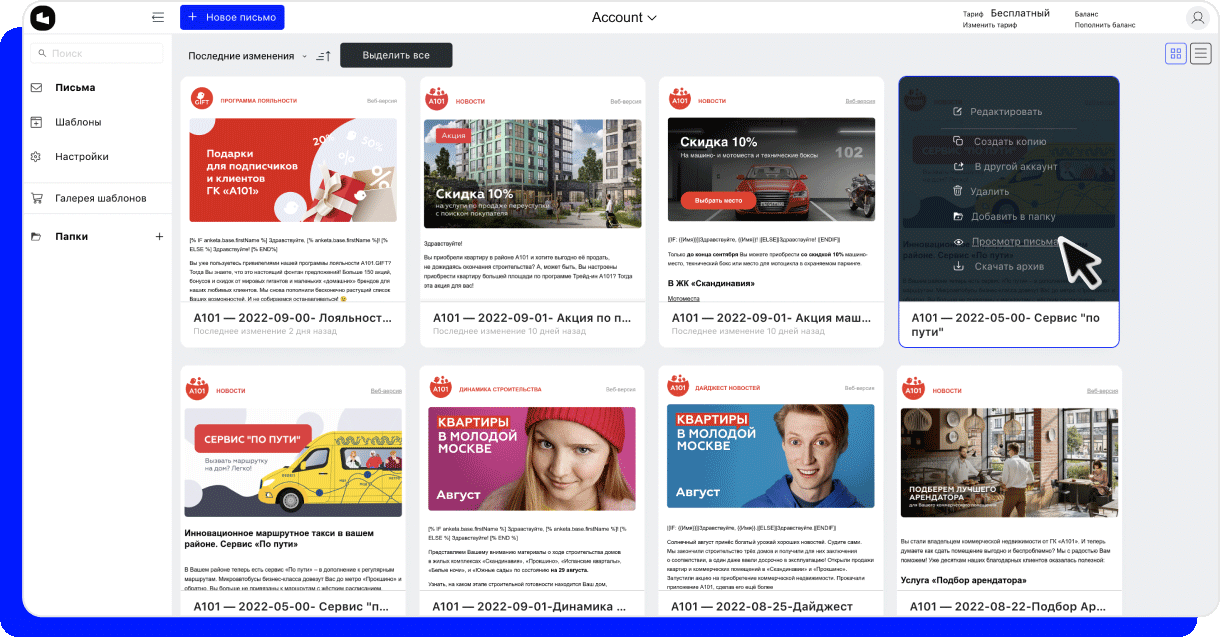Viewport: 1220px width, 638px height.
Task: Open the Письма section via envelope icon
Action: click(x=37, y=87)
